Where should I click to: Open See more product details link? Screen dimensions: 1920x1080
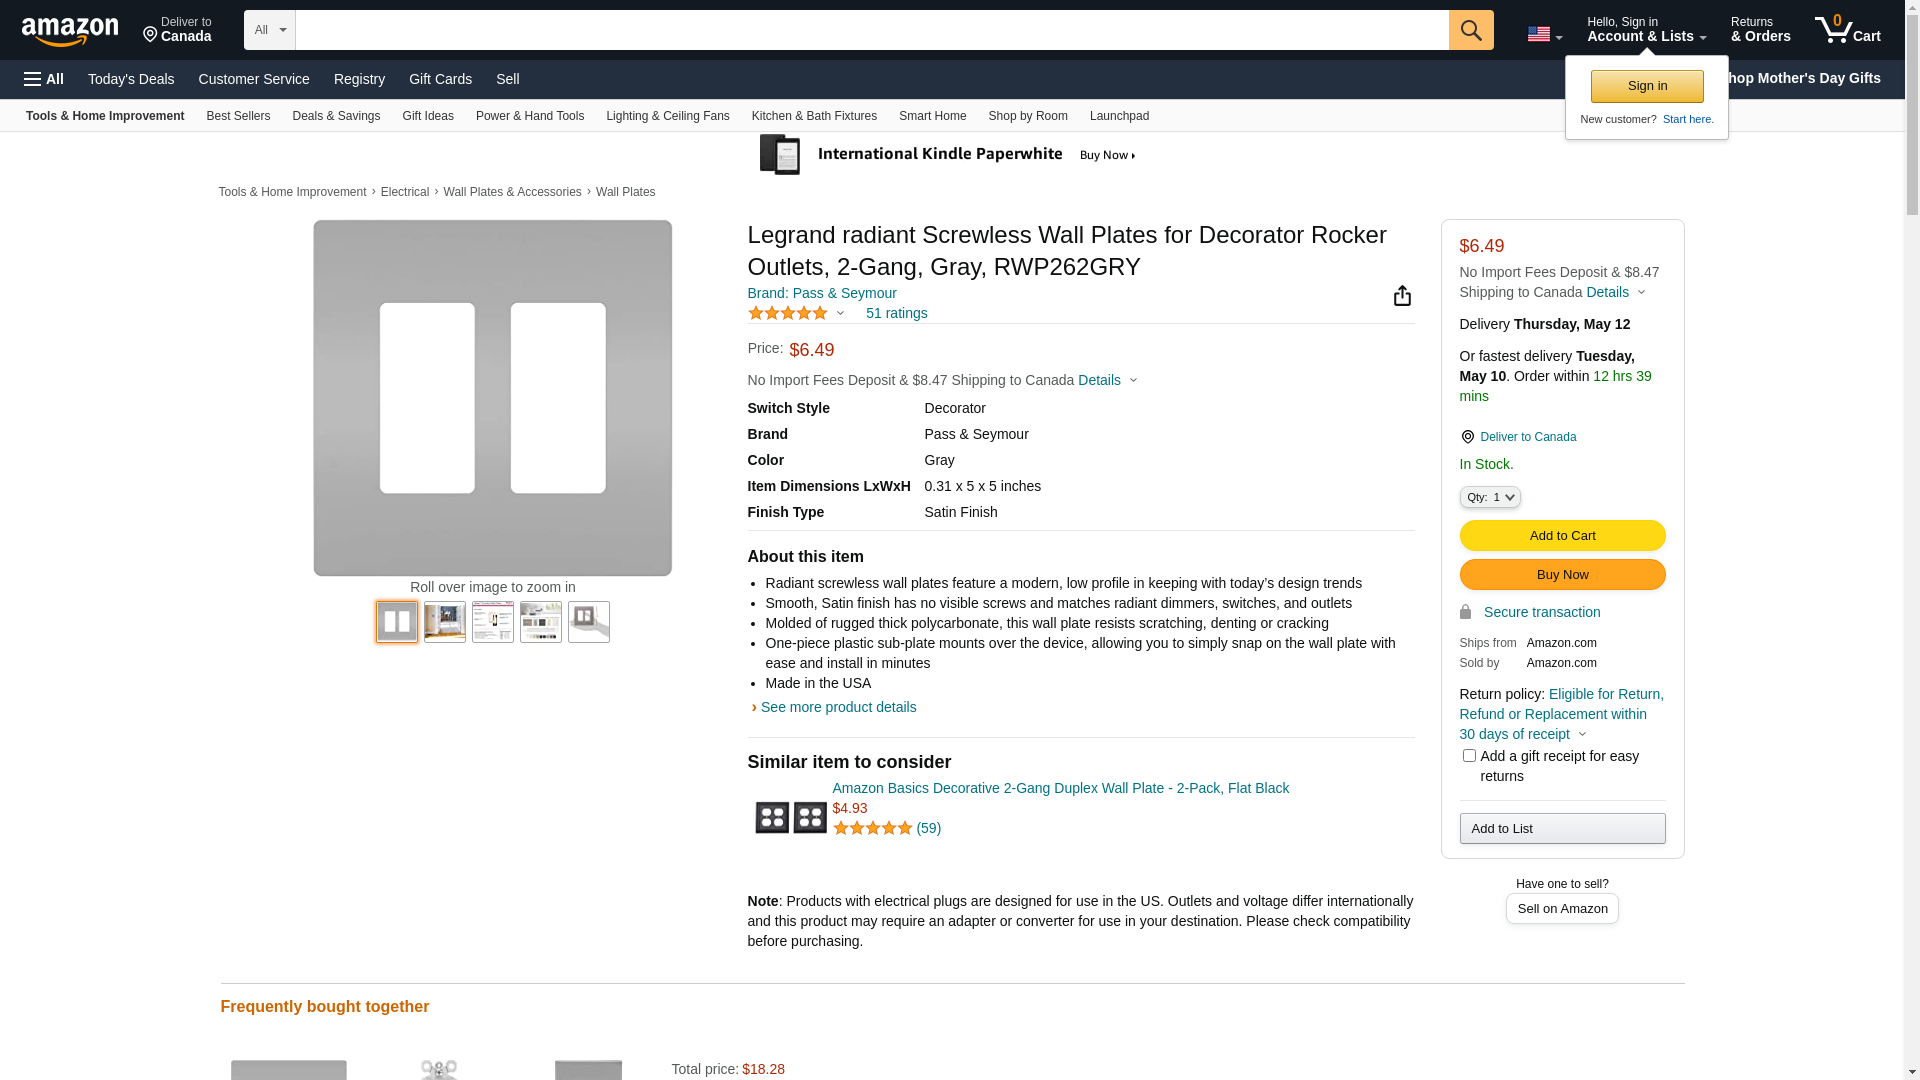tap(838, 707)
